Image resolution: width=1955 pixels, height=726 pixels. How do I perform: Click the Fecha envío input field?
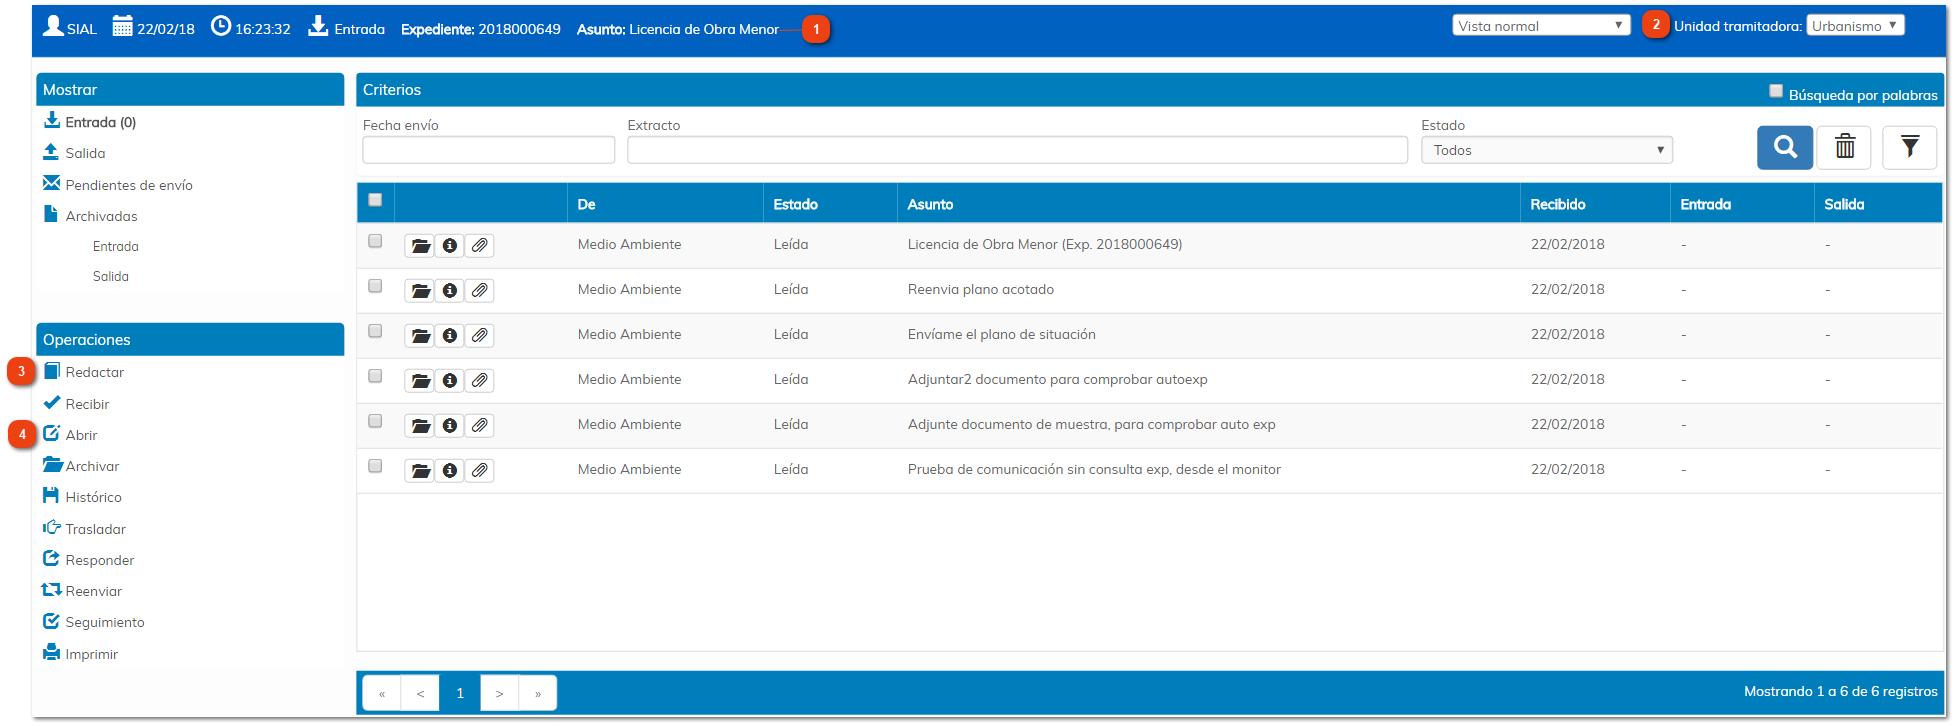488,150
